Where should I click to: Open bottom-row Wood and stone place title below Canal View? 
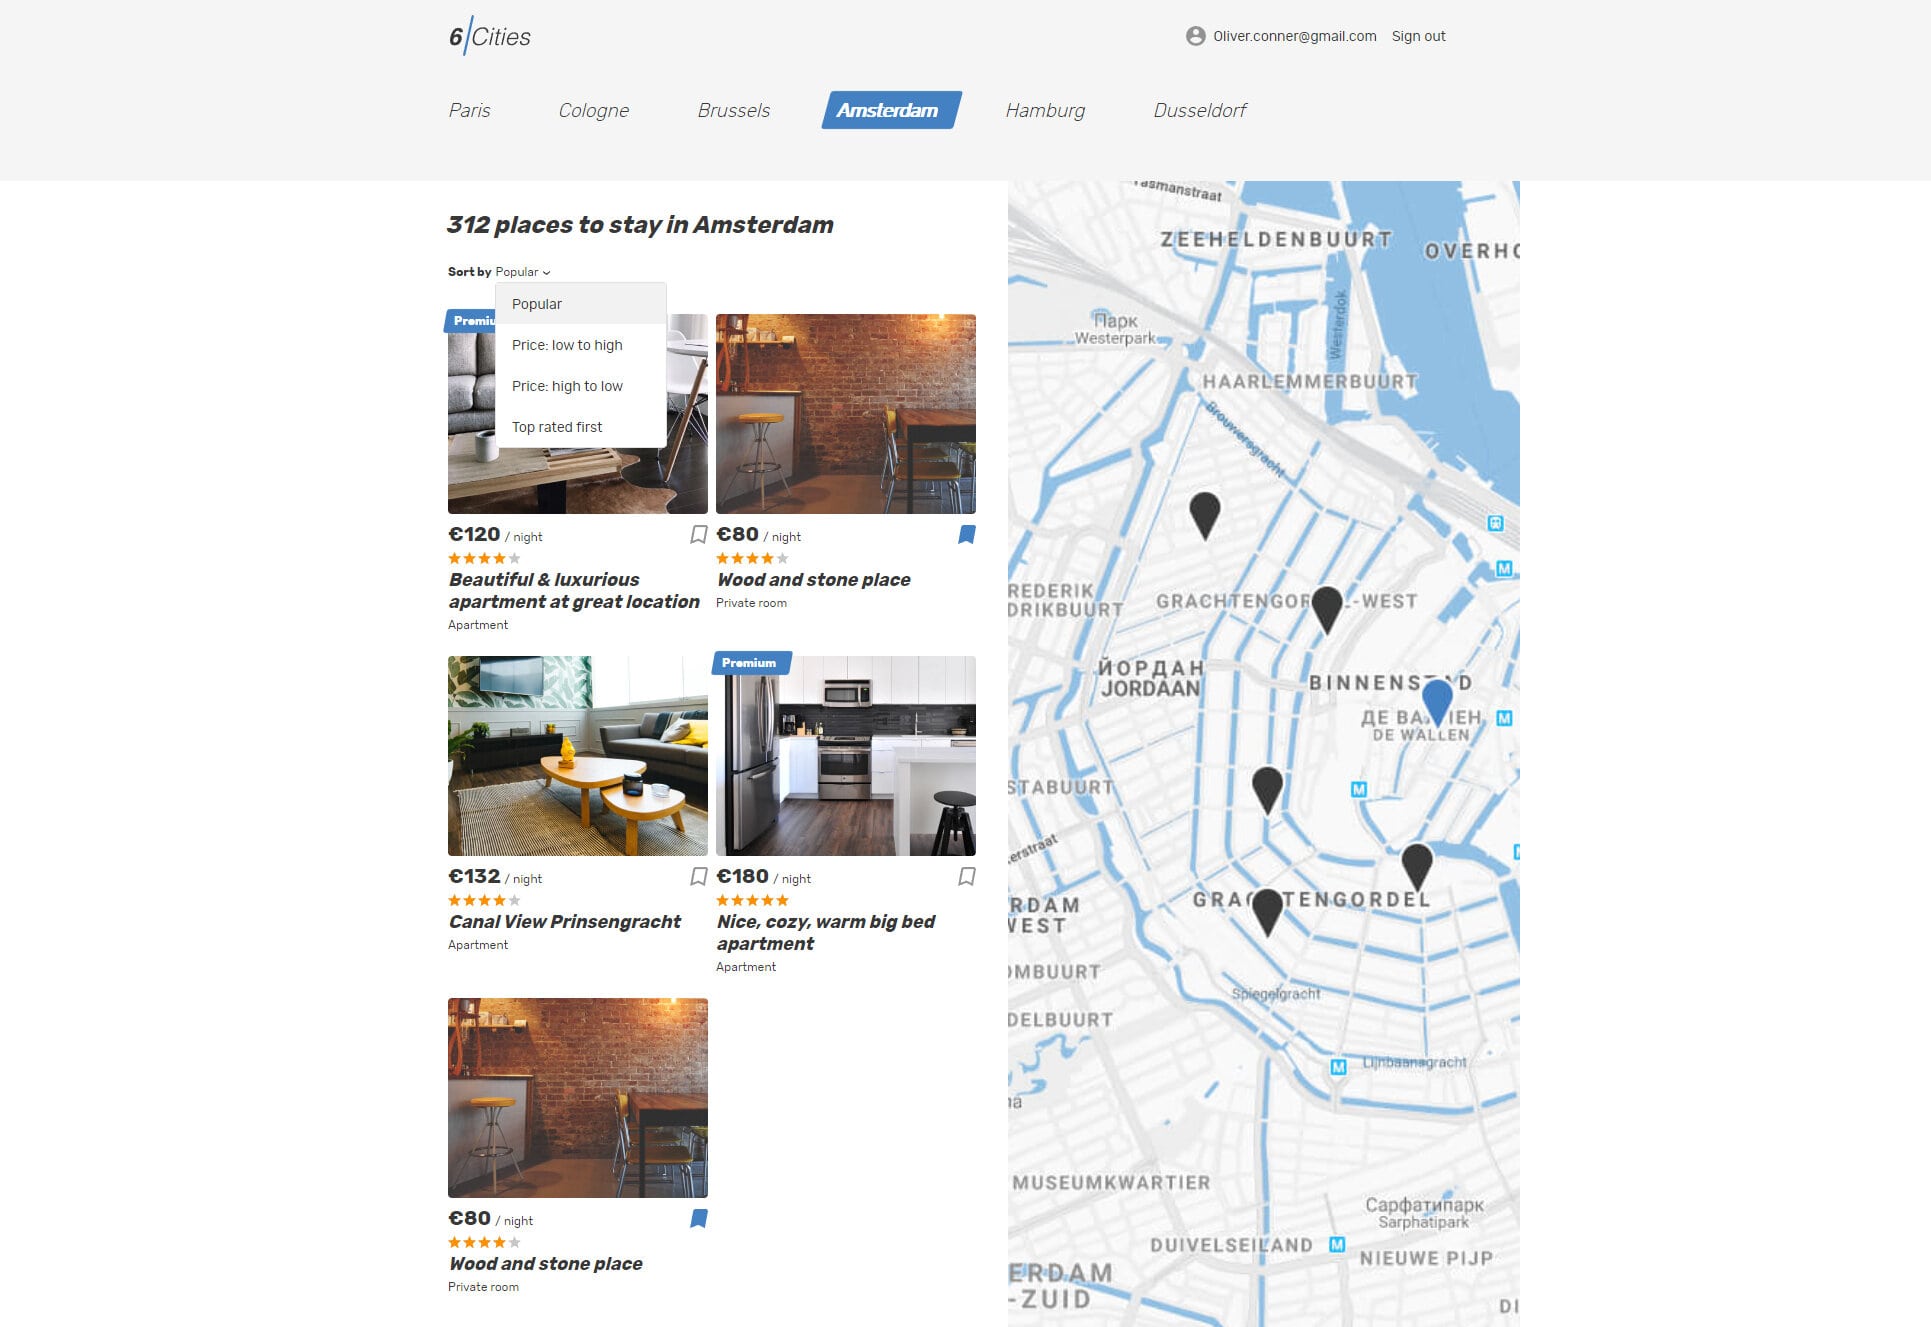pyautogui.click(x=545, y=1264)
